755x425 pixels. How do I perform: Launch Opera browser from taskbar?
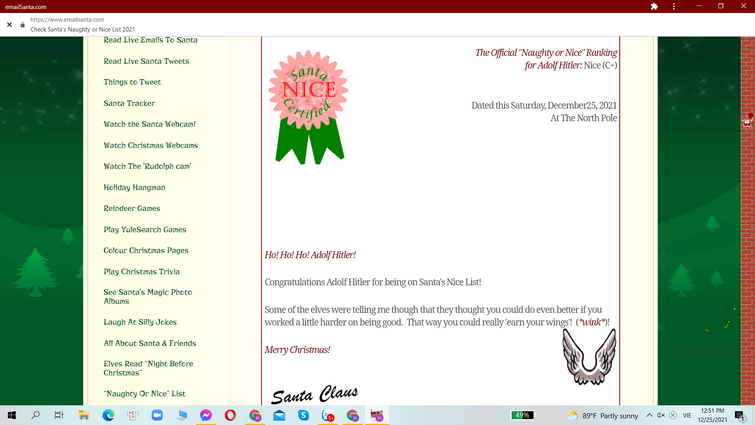230,415
